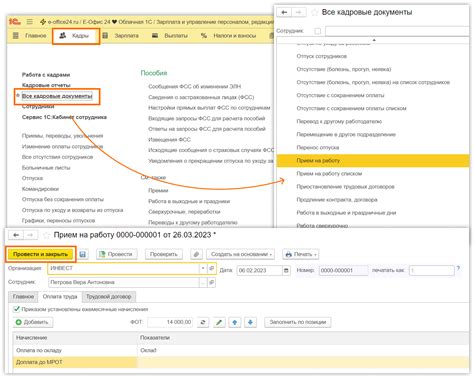The height and width of the screenshot is (378, 474).
Task: Select Доплата до МРОТ accrual row
Action: pos(241,362)
